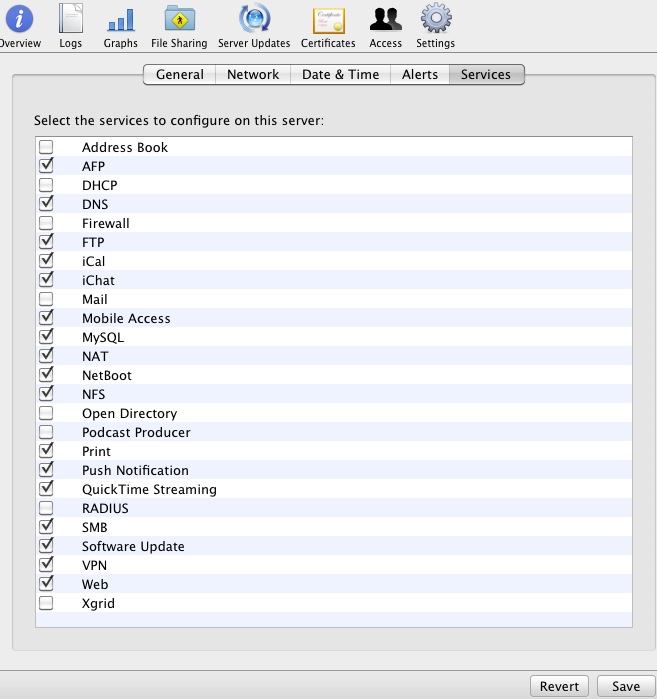Enable the Open Directory checkbox
Screen dimensions: 657x699
click(x=46, y=413)
